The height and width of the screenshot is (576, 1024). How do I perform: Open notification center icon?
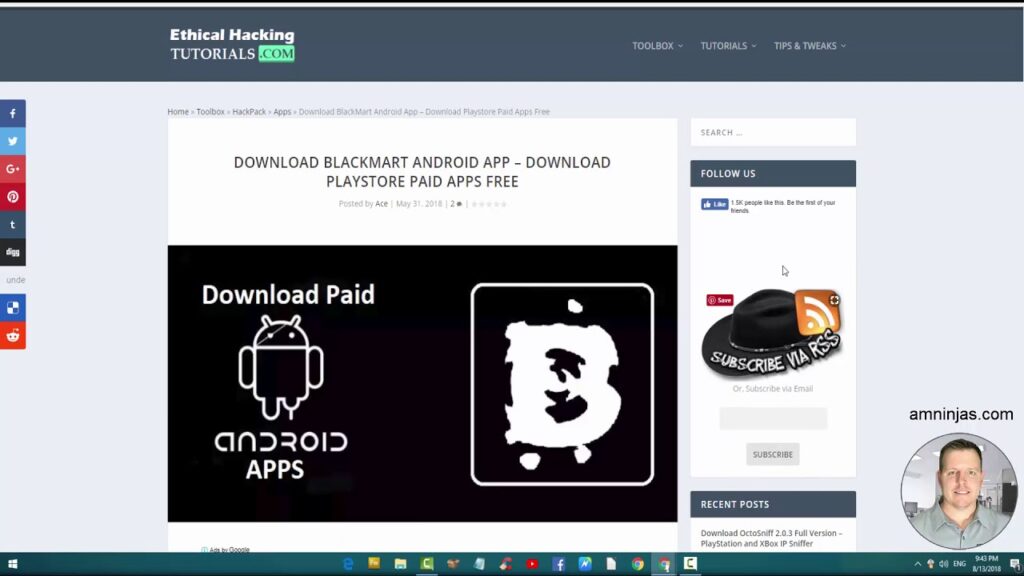tap(1016, 564)
